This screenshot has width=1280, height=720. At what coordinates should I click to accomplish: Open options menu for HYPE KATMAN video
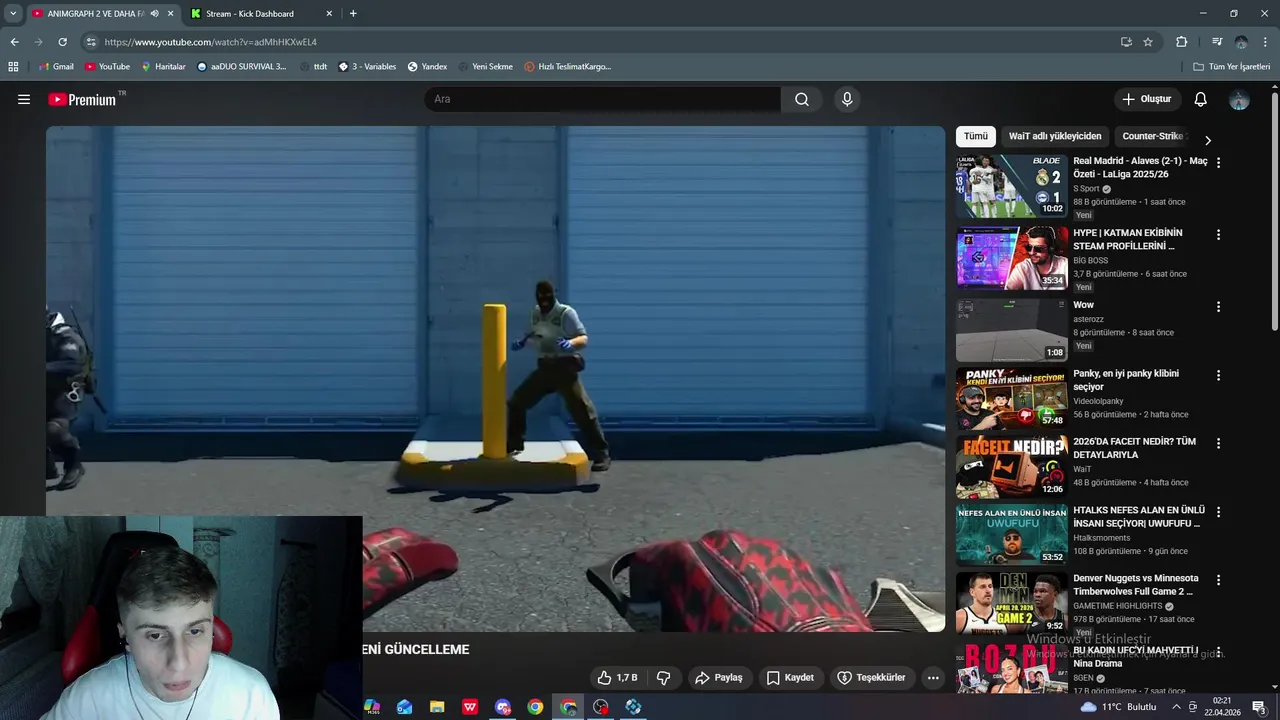1218,235
